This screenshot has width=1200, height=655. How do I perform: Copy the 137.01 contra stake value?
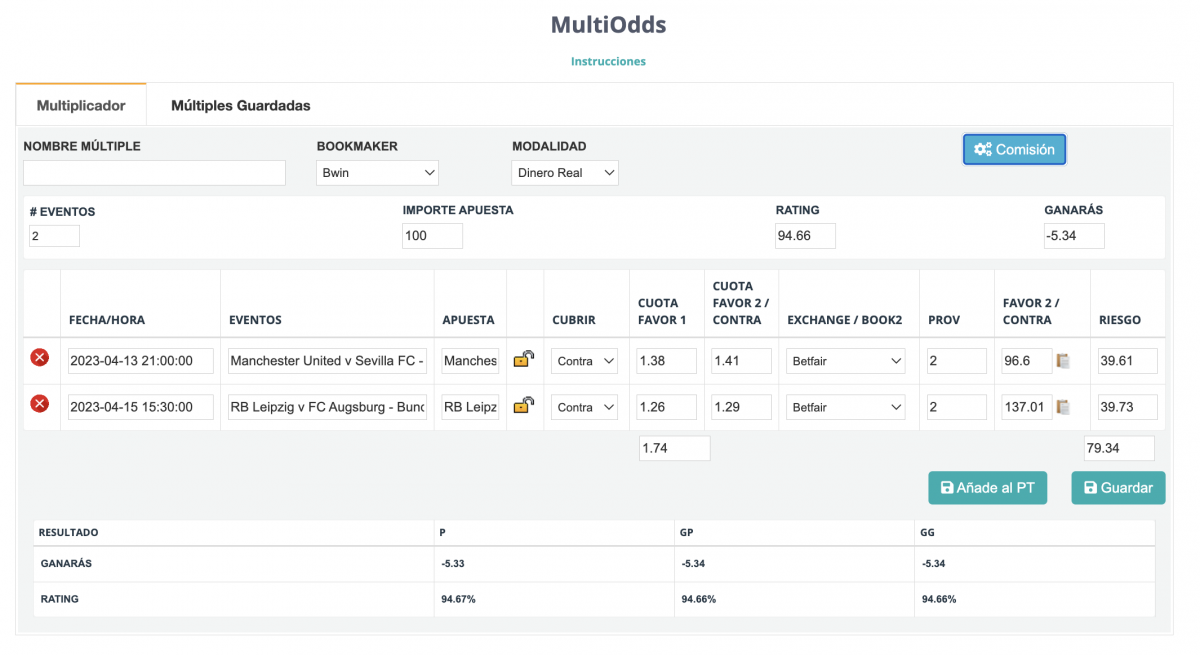click(x=1063, y=407)
